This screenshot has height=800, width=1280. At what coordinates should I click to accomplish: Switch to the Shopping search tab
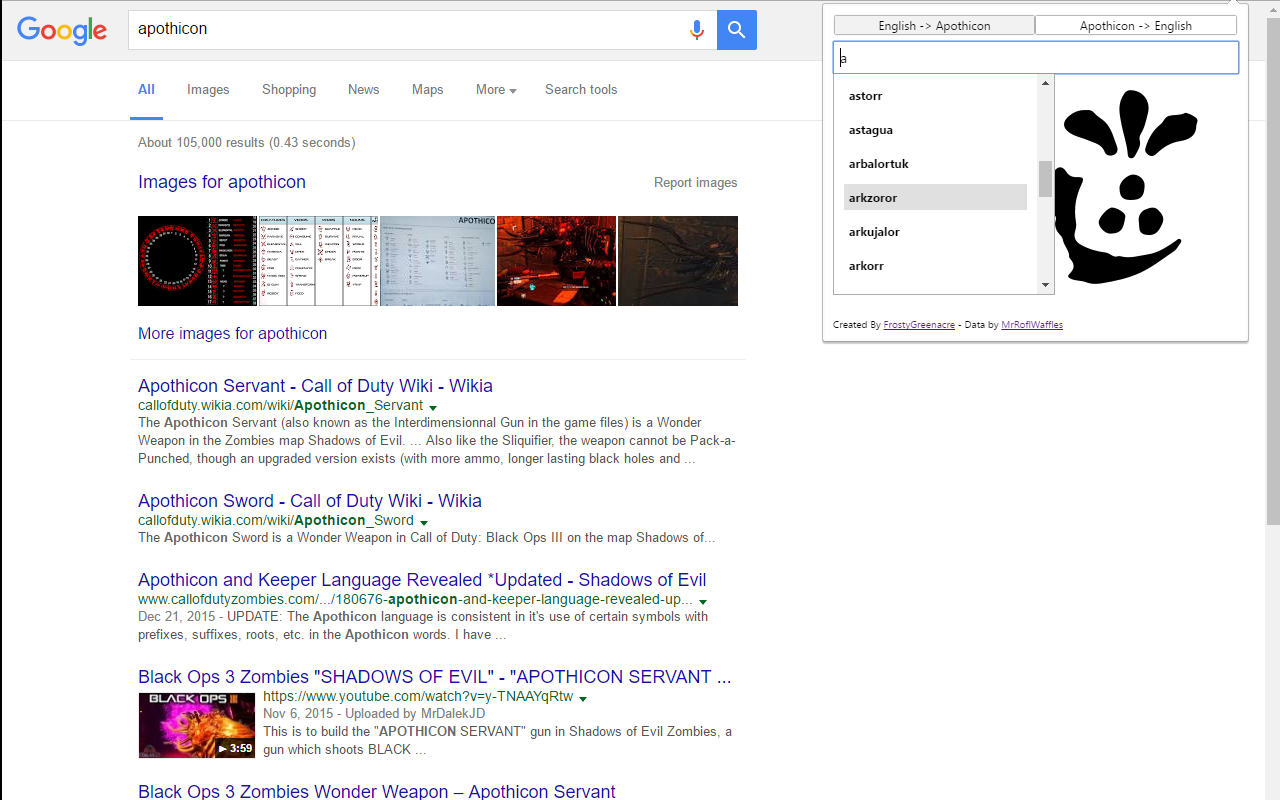click(289, 90)
